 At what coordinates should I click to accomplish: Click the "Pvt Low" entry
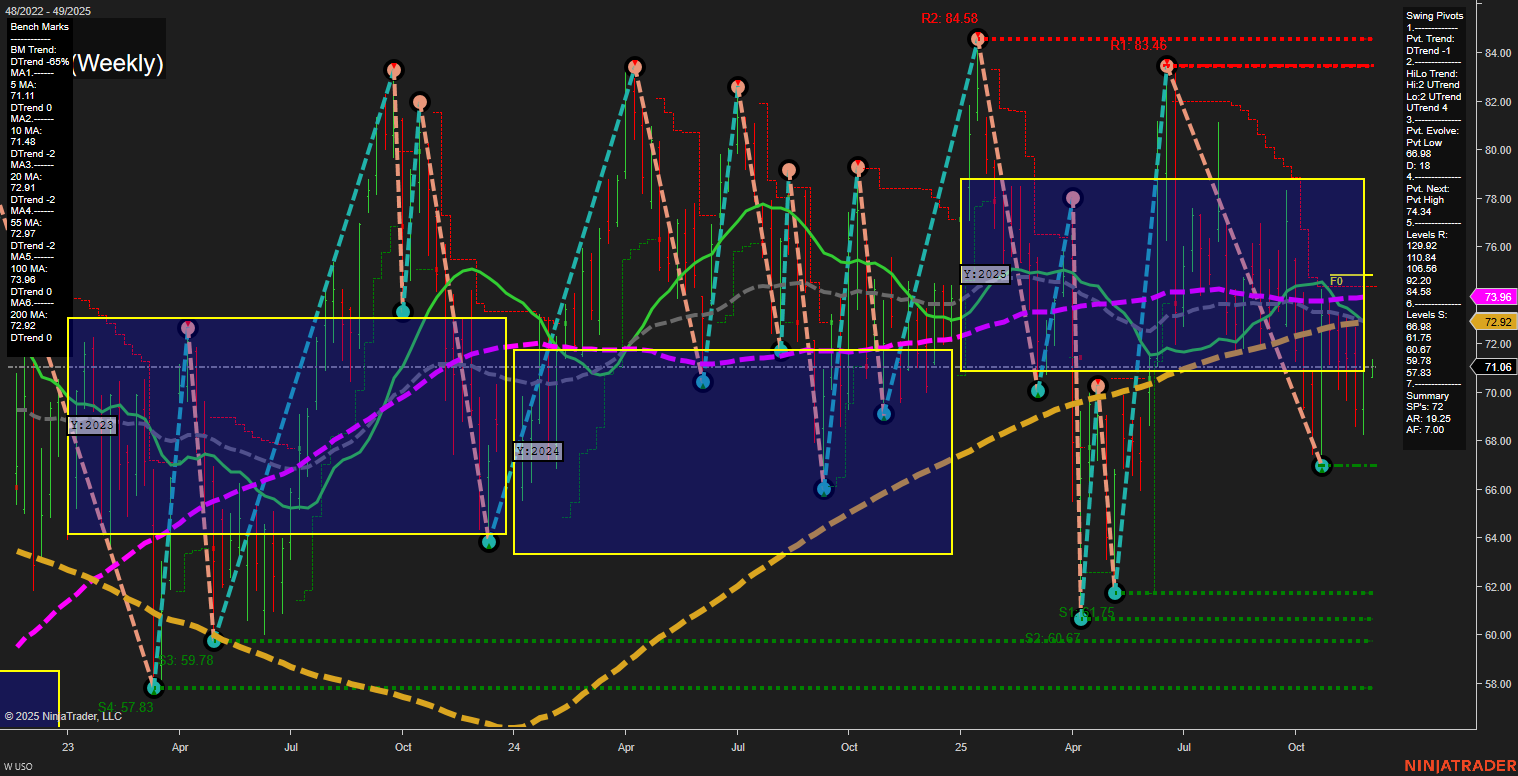[x=1424, y=143]
